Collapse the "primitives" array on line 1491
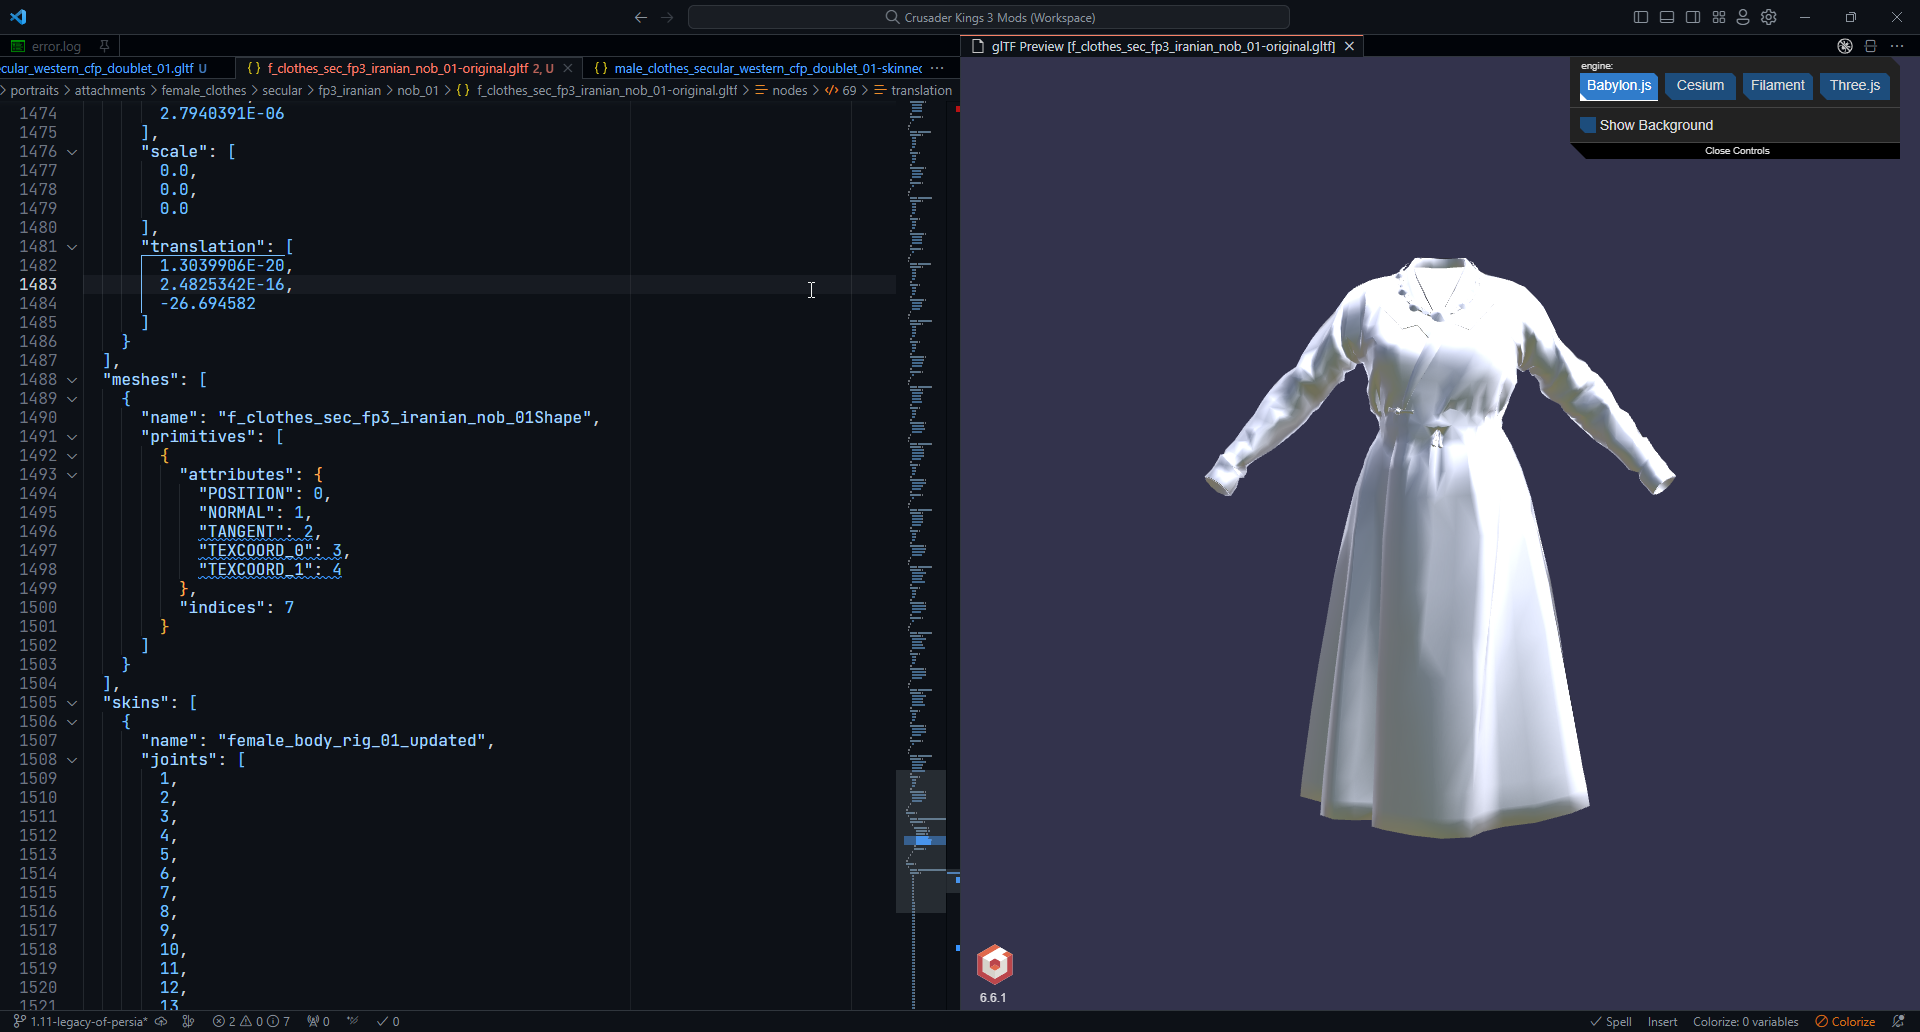Image resolution: width=1920 pixels, height=1032 pixels. 72,437
